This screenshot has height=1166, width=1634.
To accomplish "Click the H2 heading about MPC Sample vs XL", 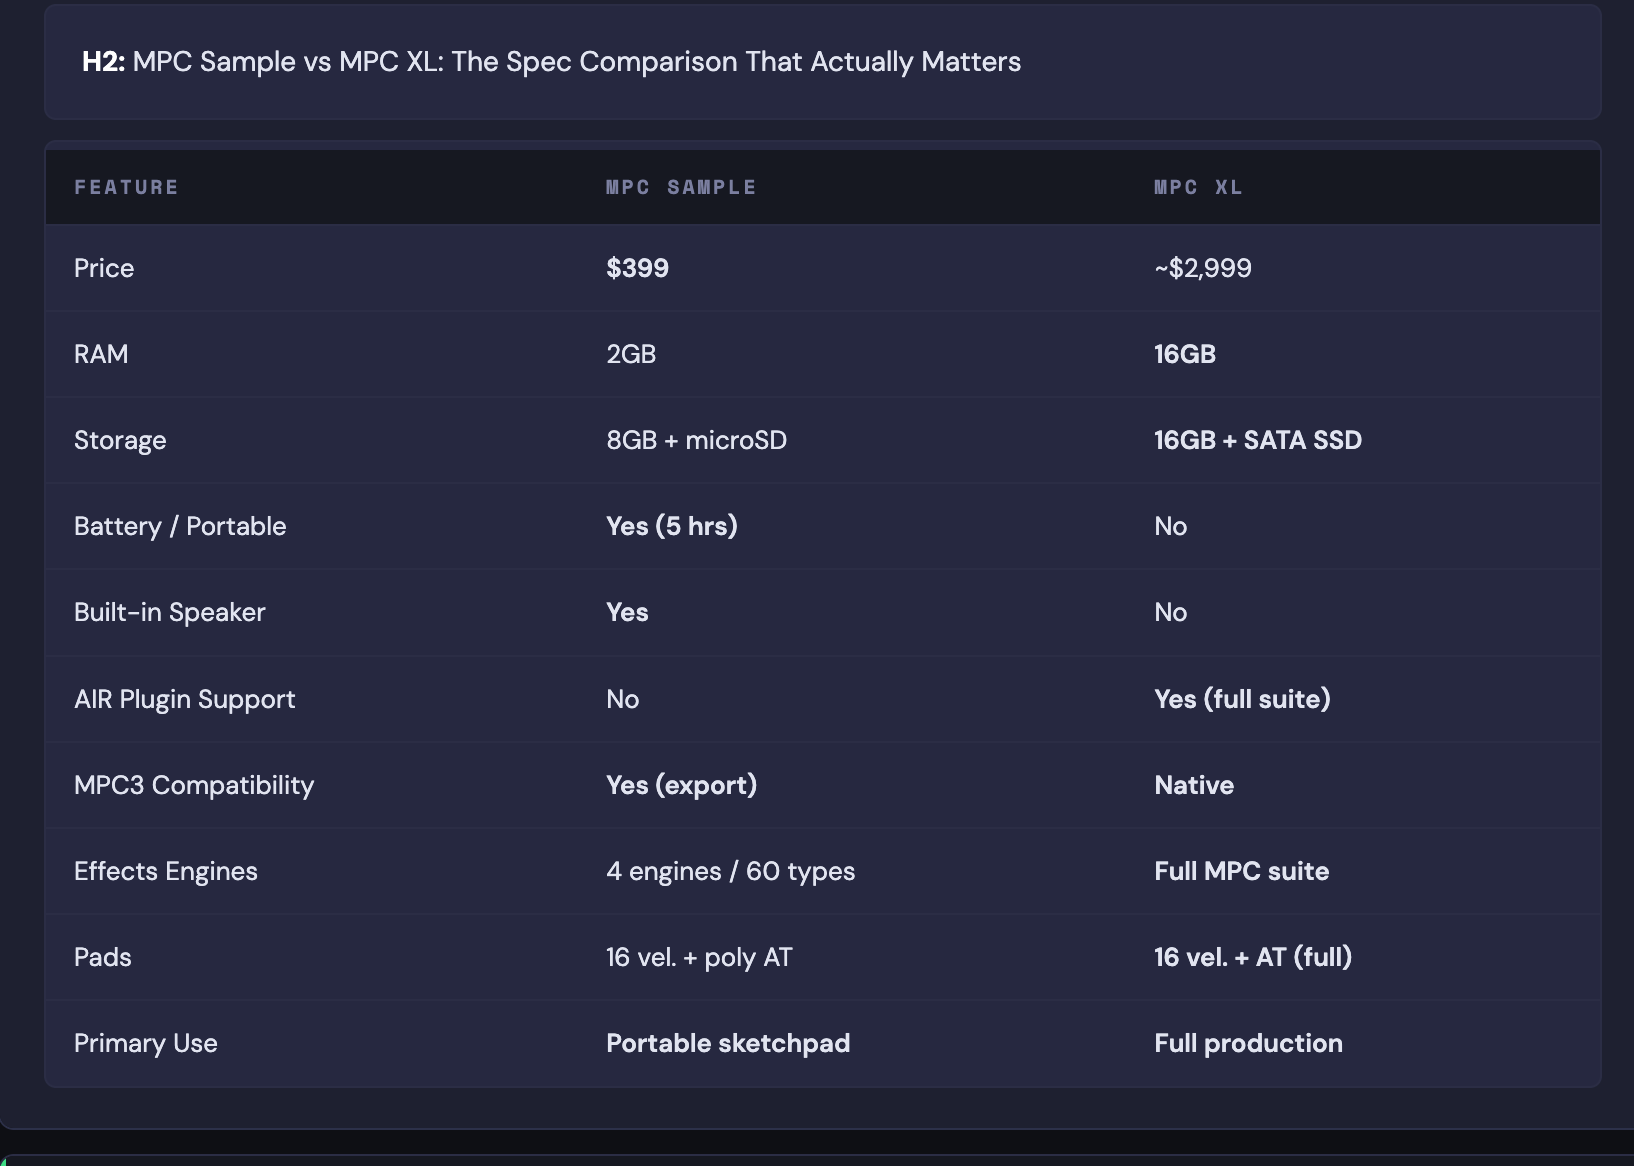I will click(551, 62).
